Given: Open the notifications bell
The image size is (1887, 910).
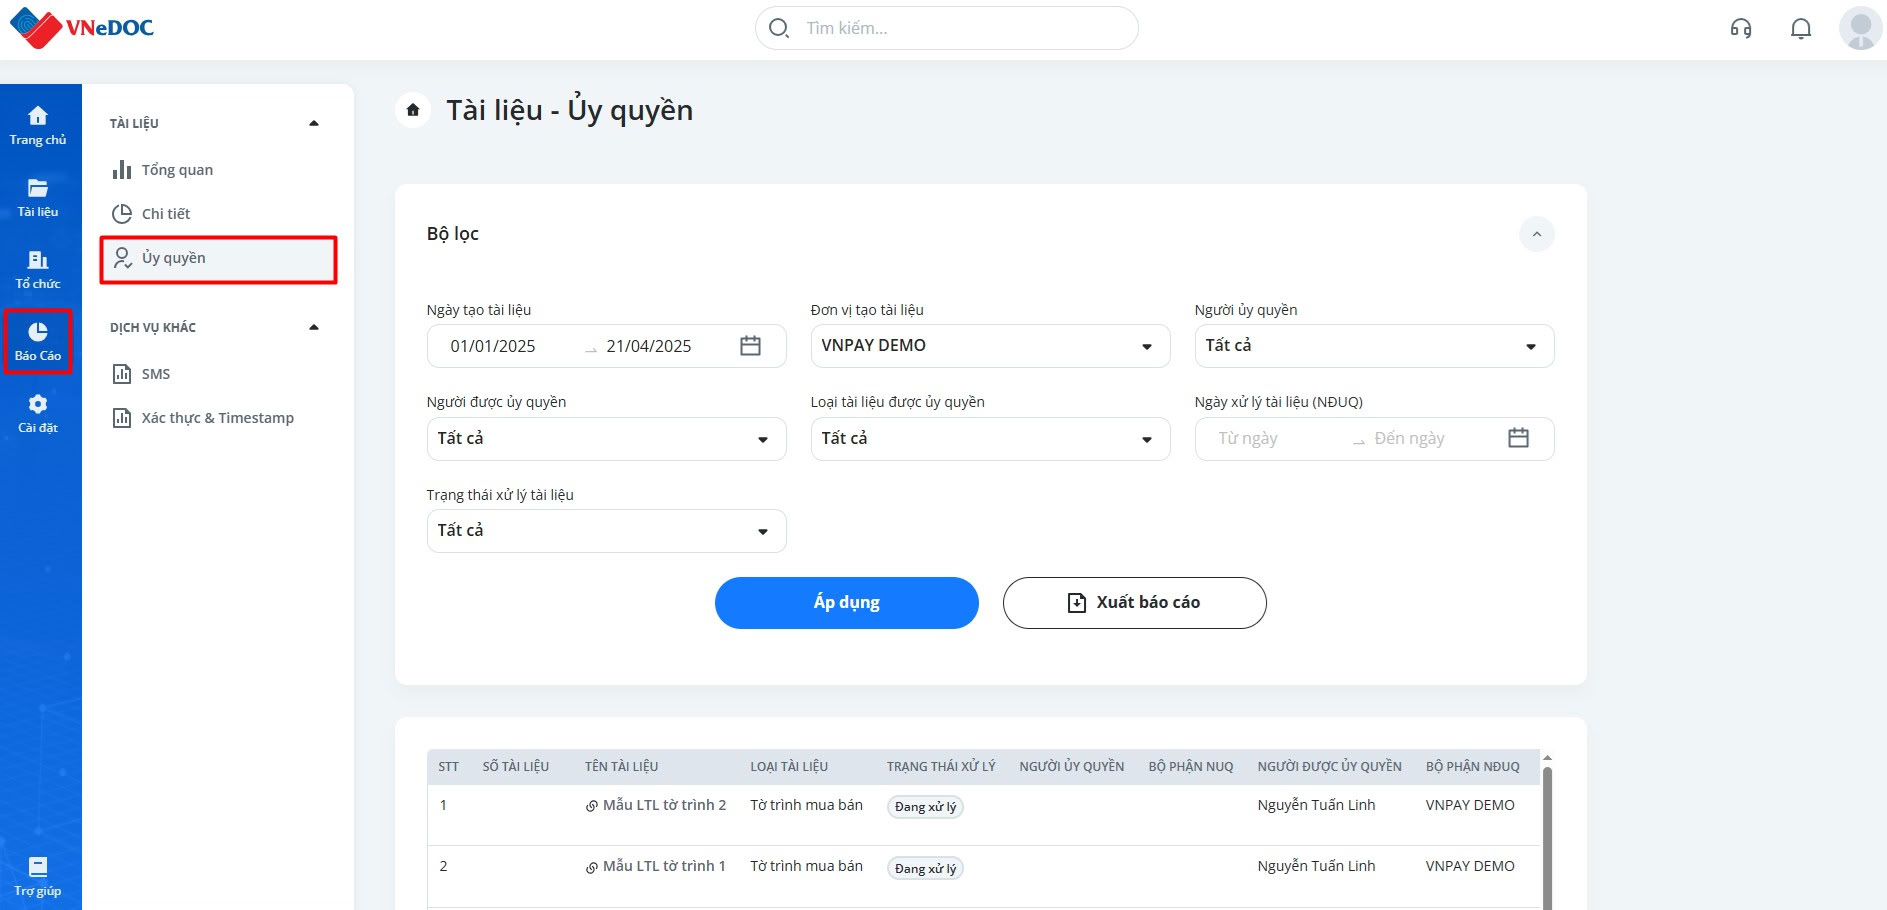Looking at the screenshot, I should tap(1800, 28).
